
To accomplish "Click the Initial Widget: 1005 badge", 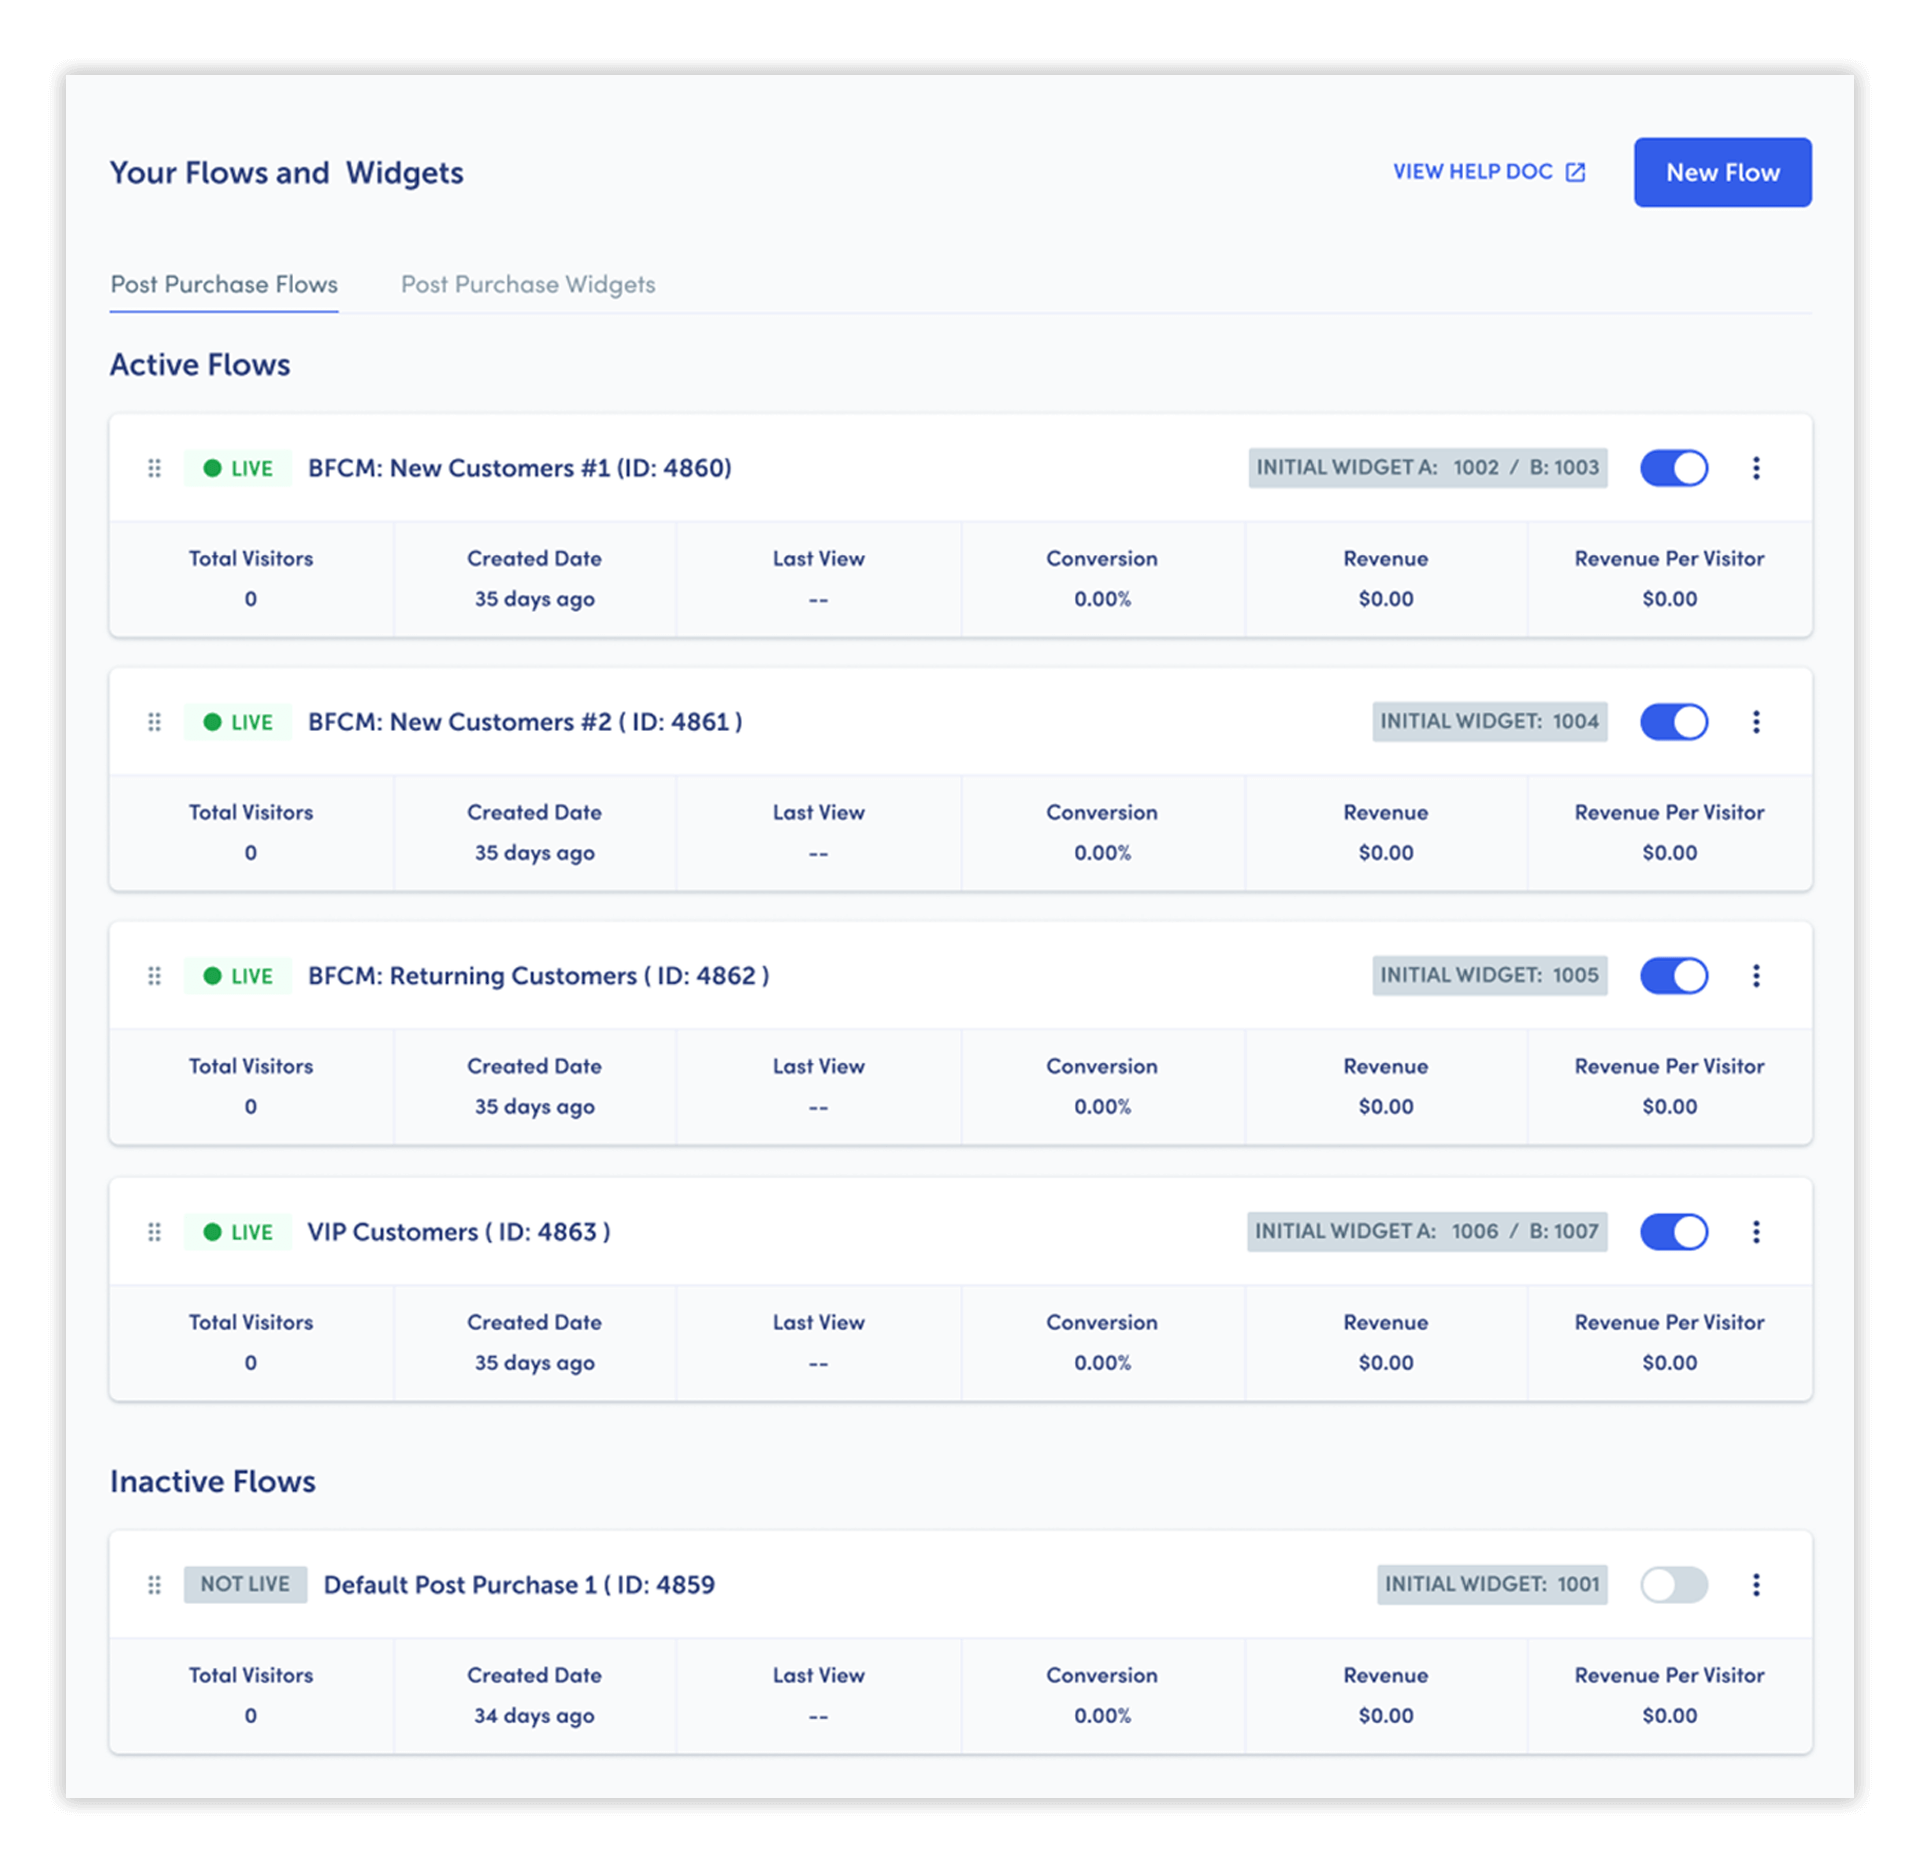I will pos(1489,976).
